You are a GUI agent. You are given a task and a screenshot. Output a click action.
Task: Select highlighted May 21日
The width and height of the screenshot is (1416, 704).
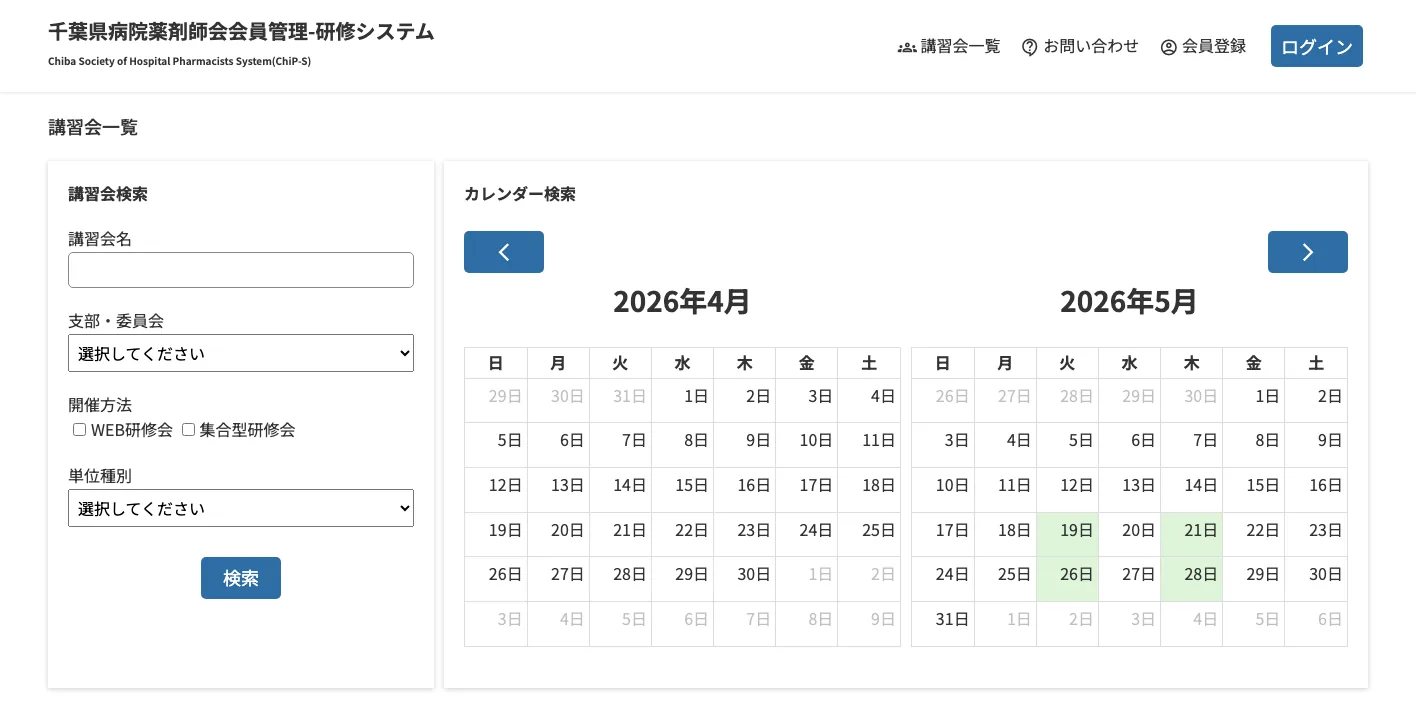(x=1191, y=535)
